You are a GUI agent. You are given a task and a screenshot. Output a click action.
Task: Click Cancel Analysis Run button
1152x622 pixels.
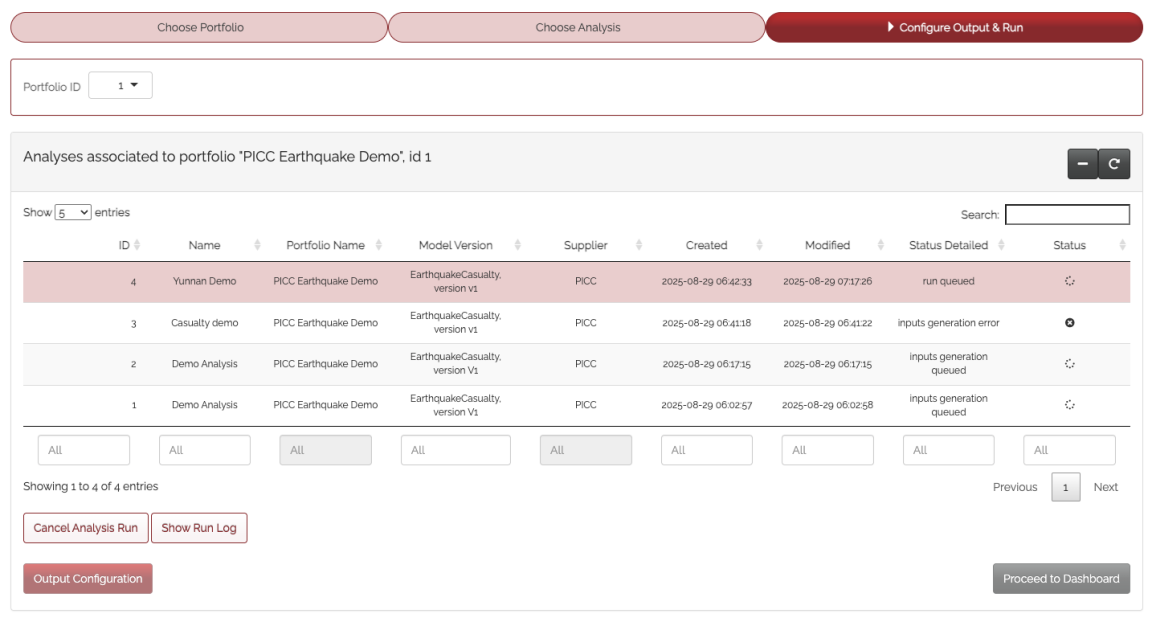click(x=86, y=528)
